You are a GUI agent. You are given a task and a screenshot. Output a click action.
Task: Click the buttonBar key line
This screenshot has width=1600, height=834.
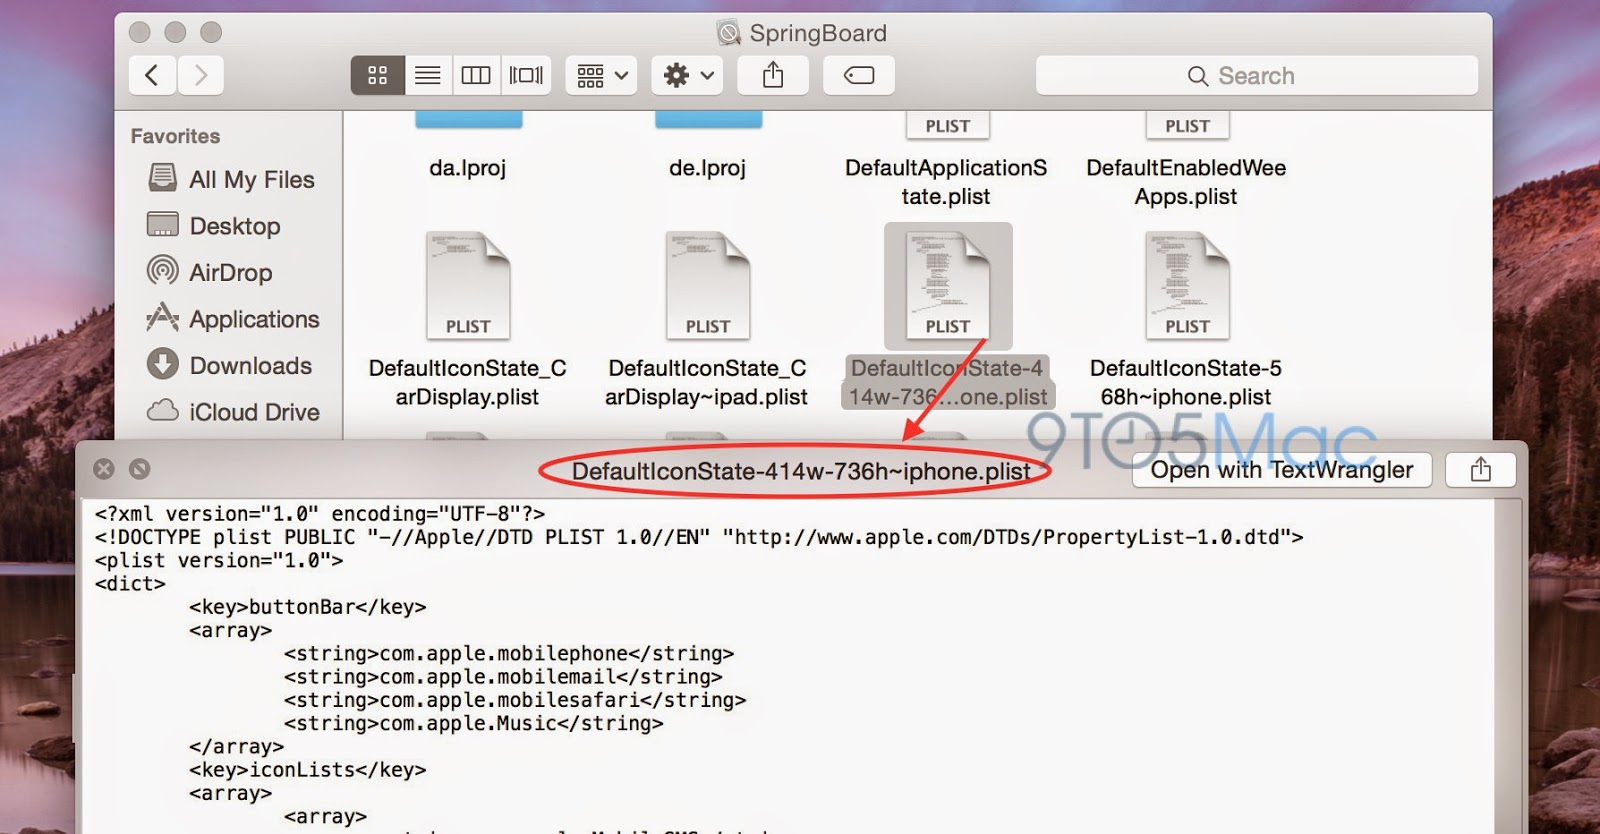308,607
